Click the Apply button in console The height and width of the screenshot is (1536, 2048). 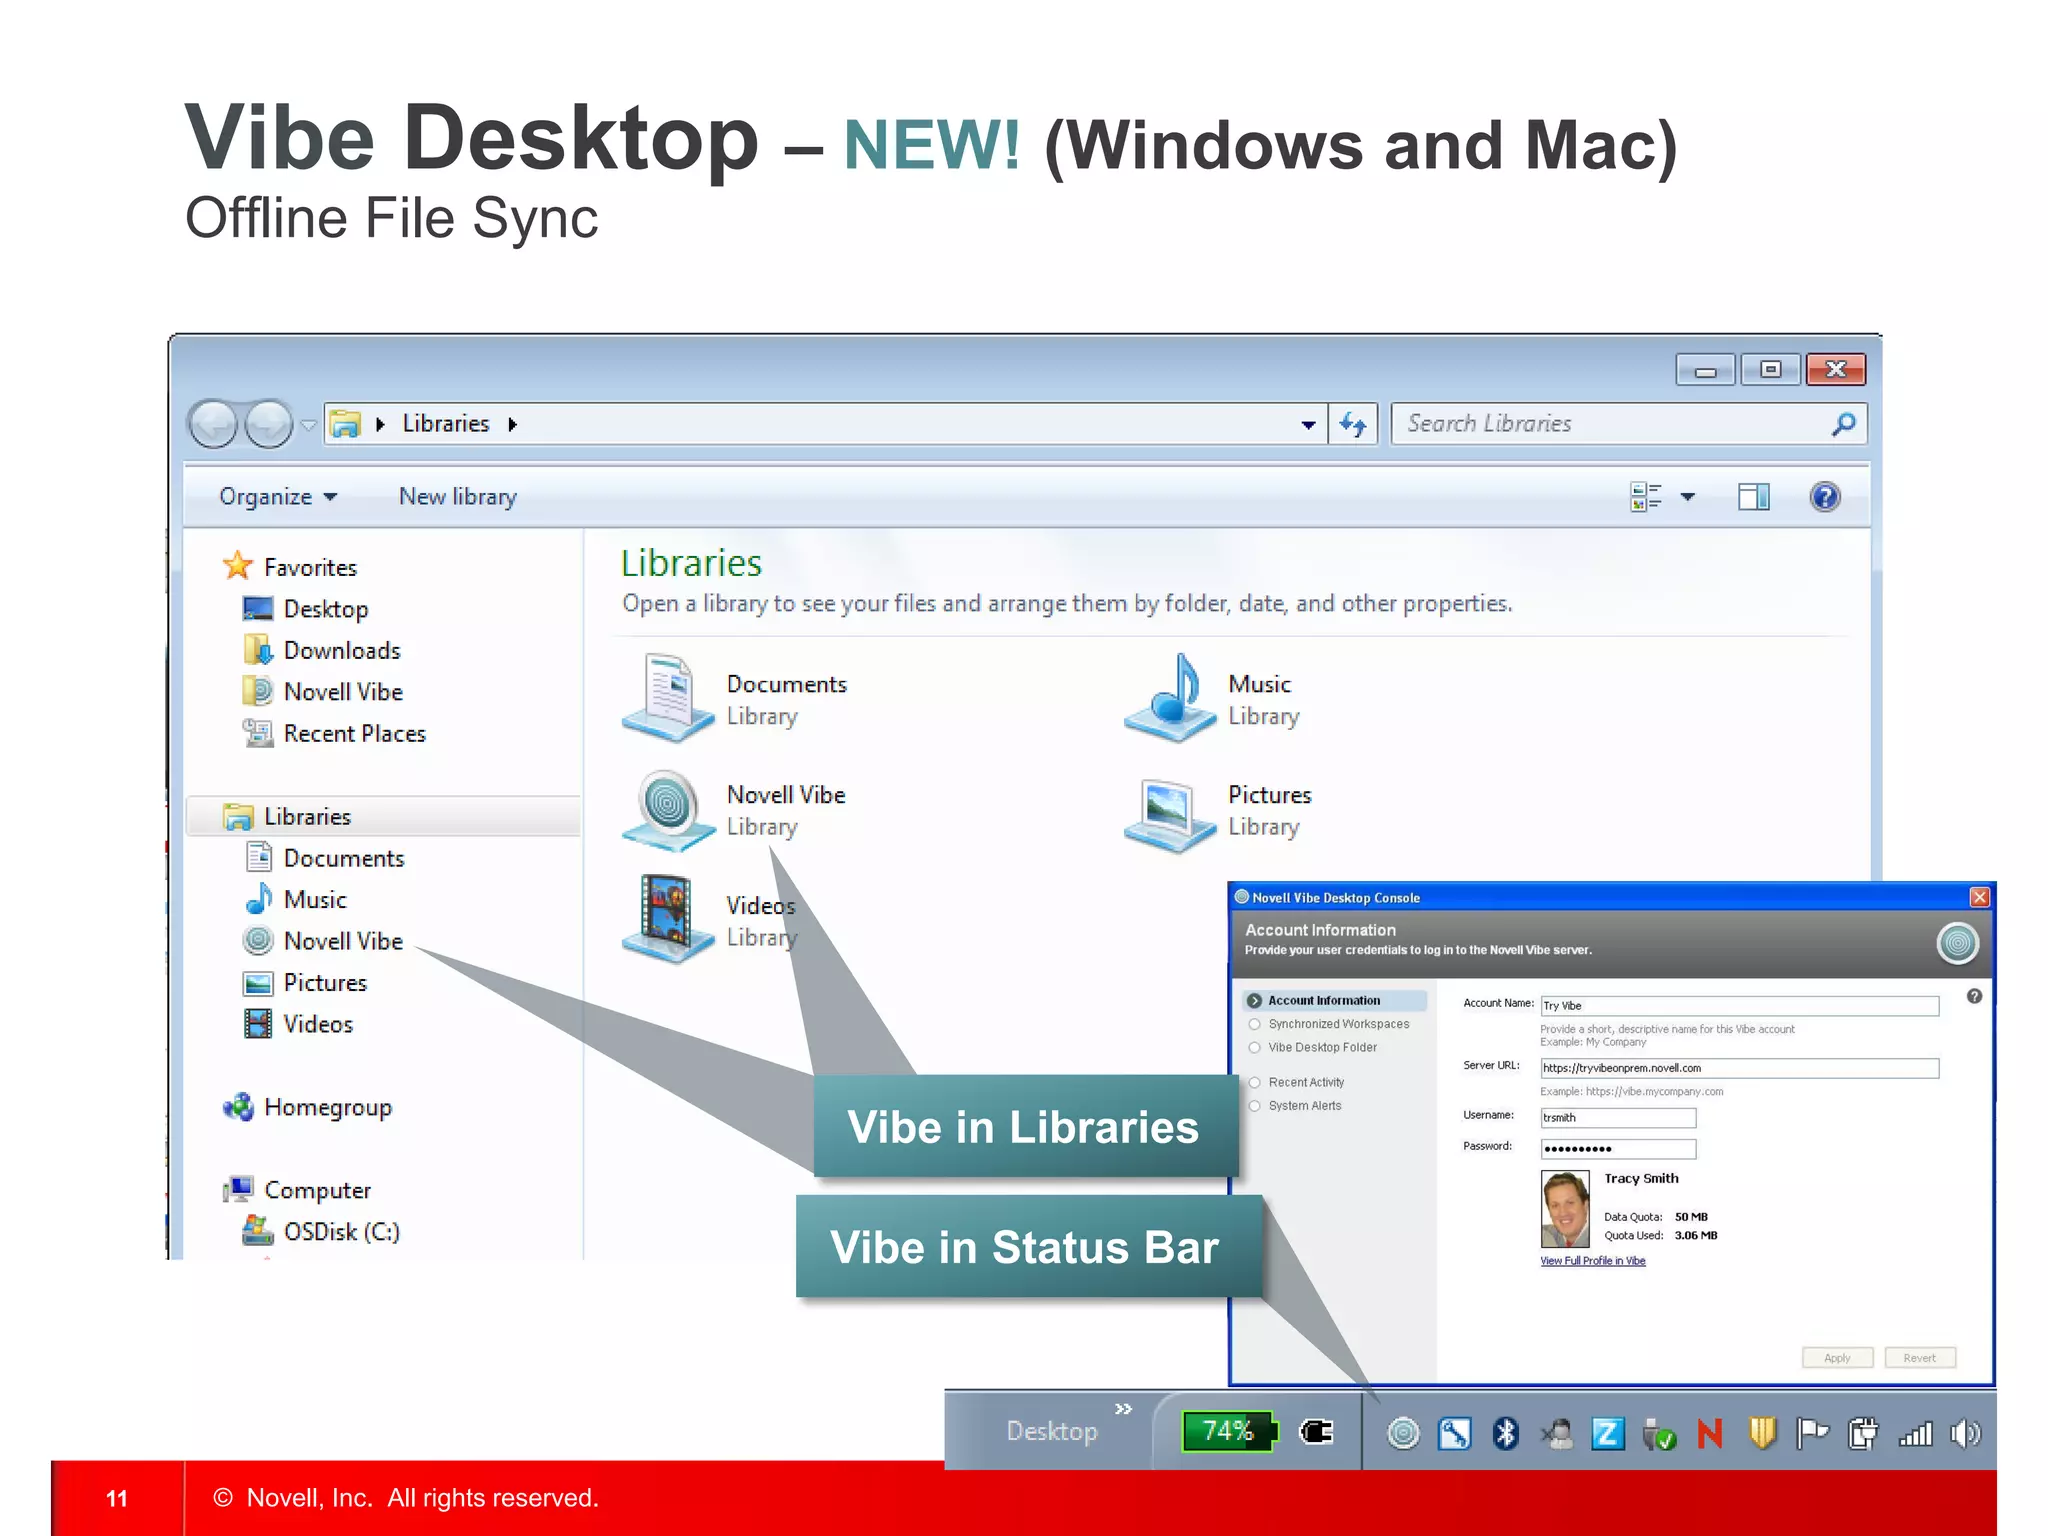[x=1837, y=1357]
